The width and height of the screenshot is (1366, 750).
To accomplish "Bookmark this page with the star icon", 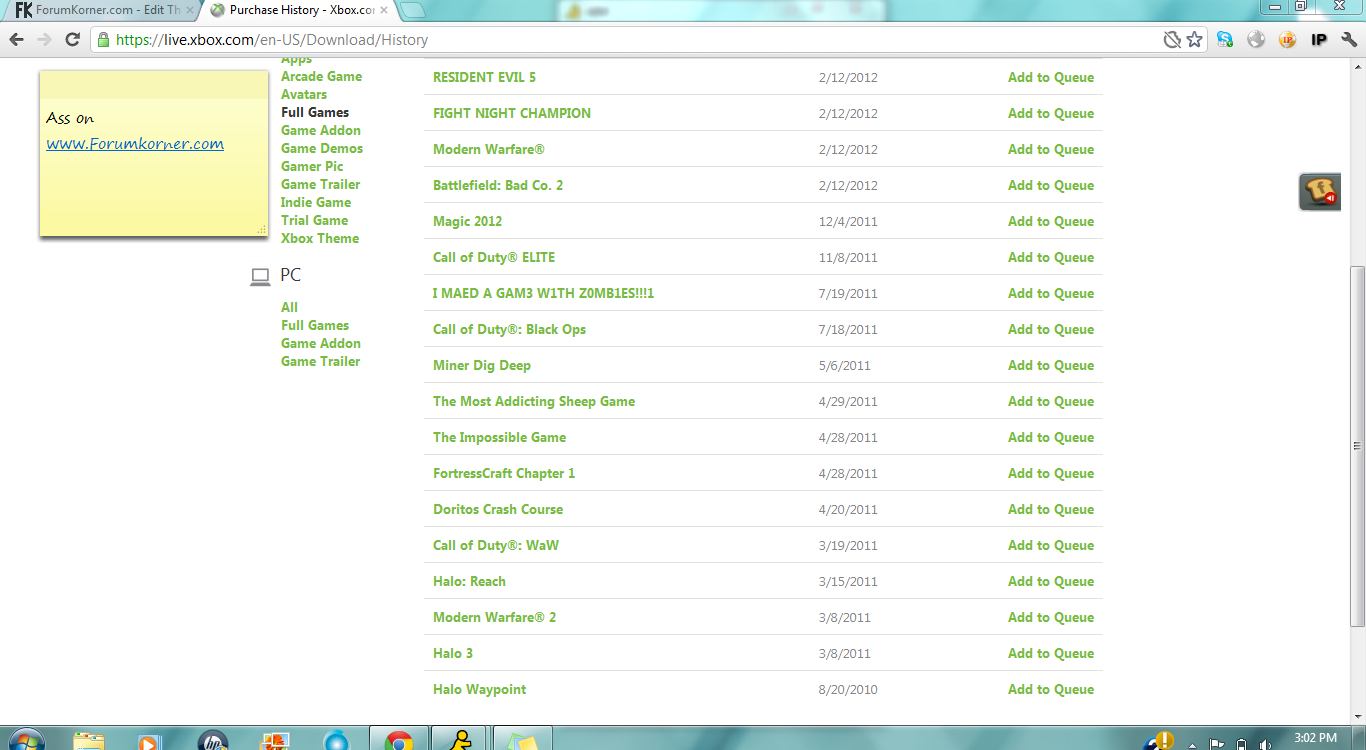I will tap(1194, 40).
